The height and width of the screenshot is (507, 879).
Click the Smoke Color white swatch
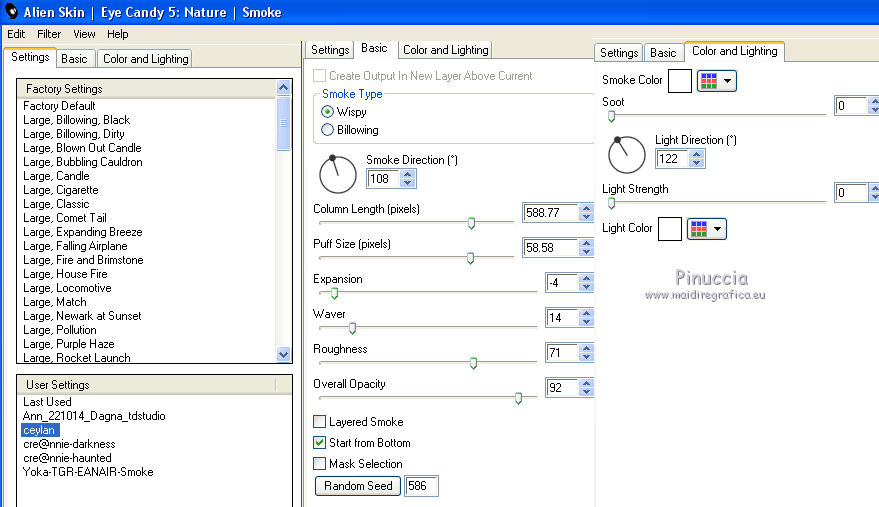pos(679,81)
